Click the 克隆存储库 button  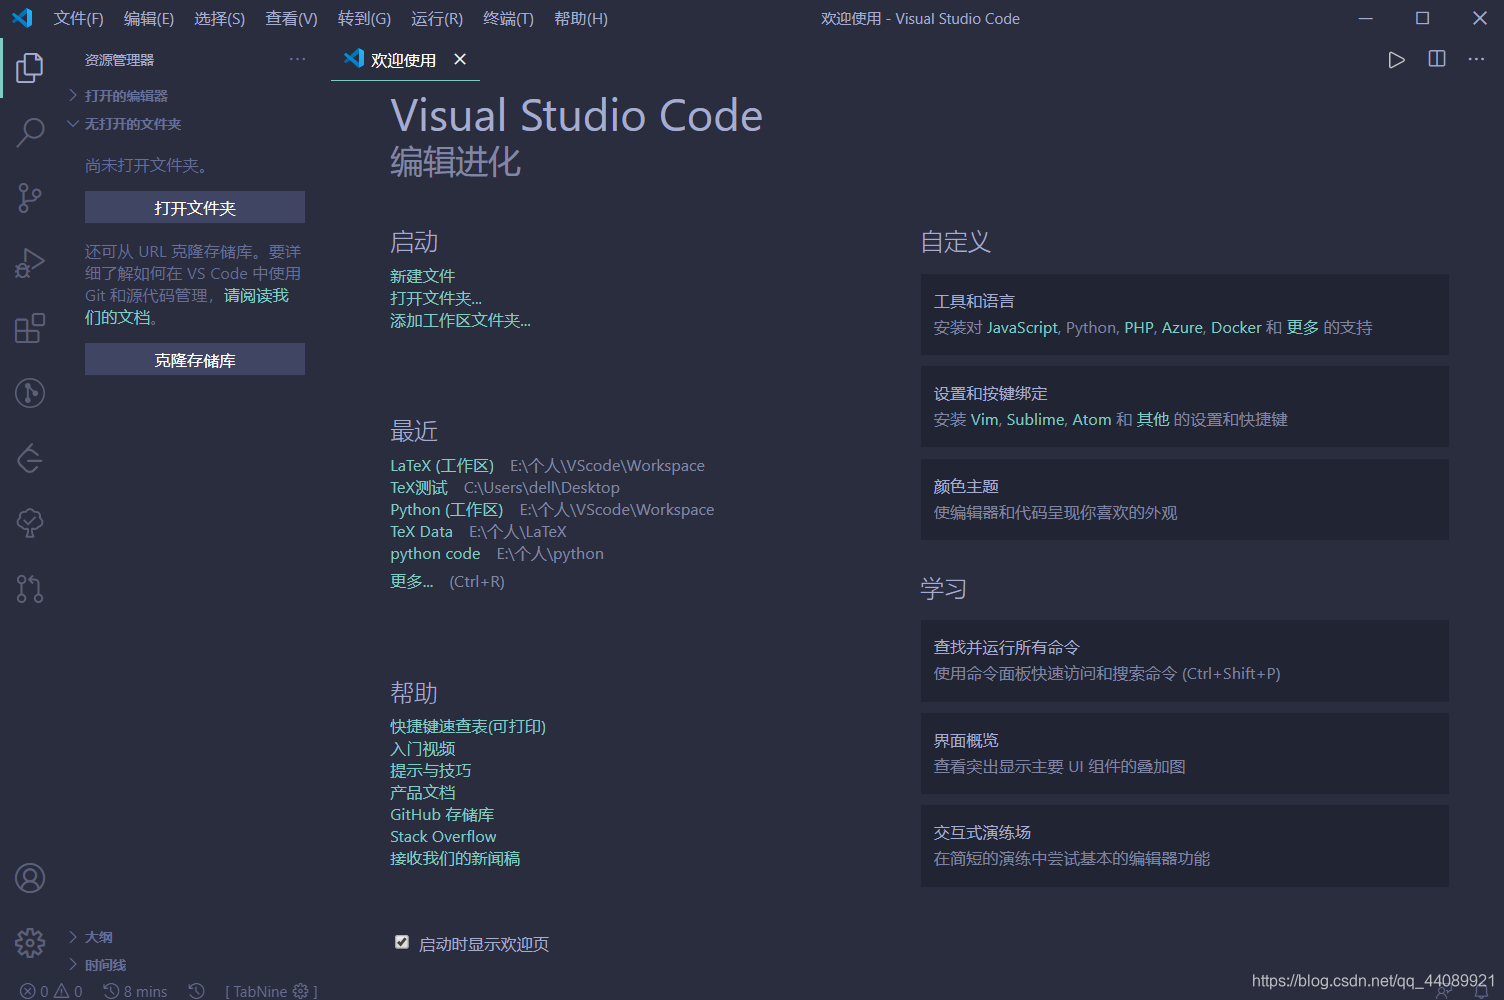pyautogui.click(x=195, y=359)
